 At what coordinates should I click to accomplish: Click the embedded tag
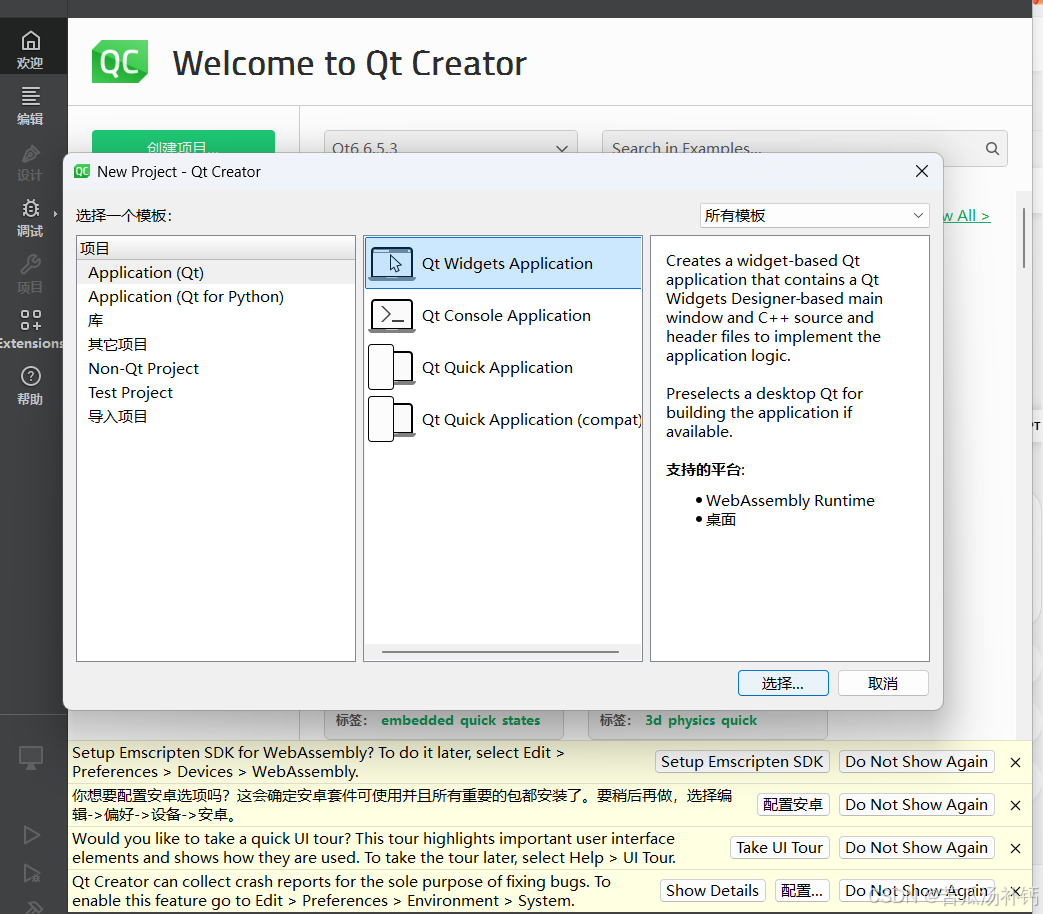pyautogui.click(x=417, y=720)
